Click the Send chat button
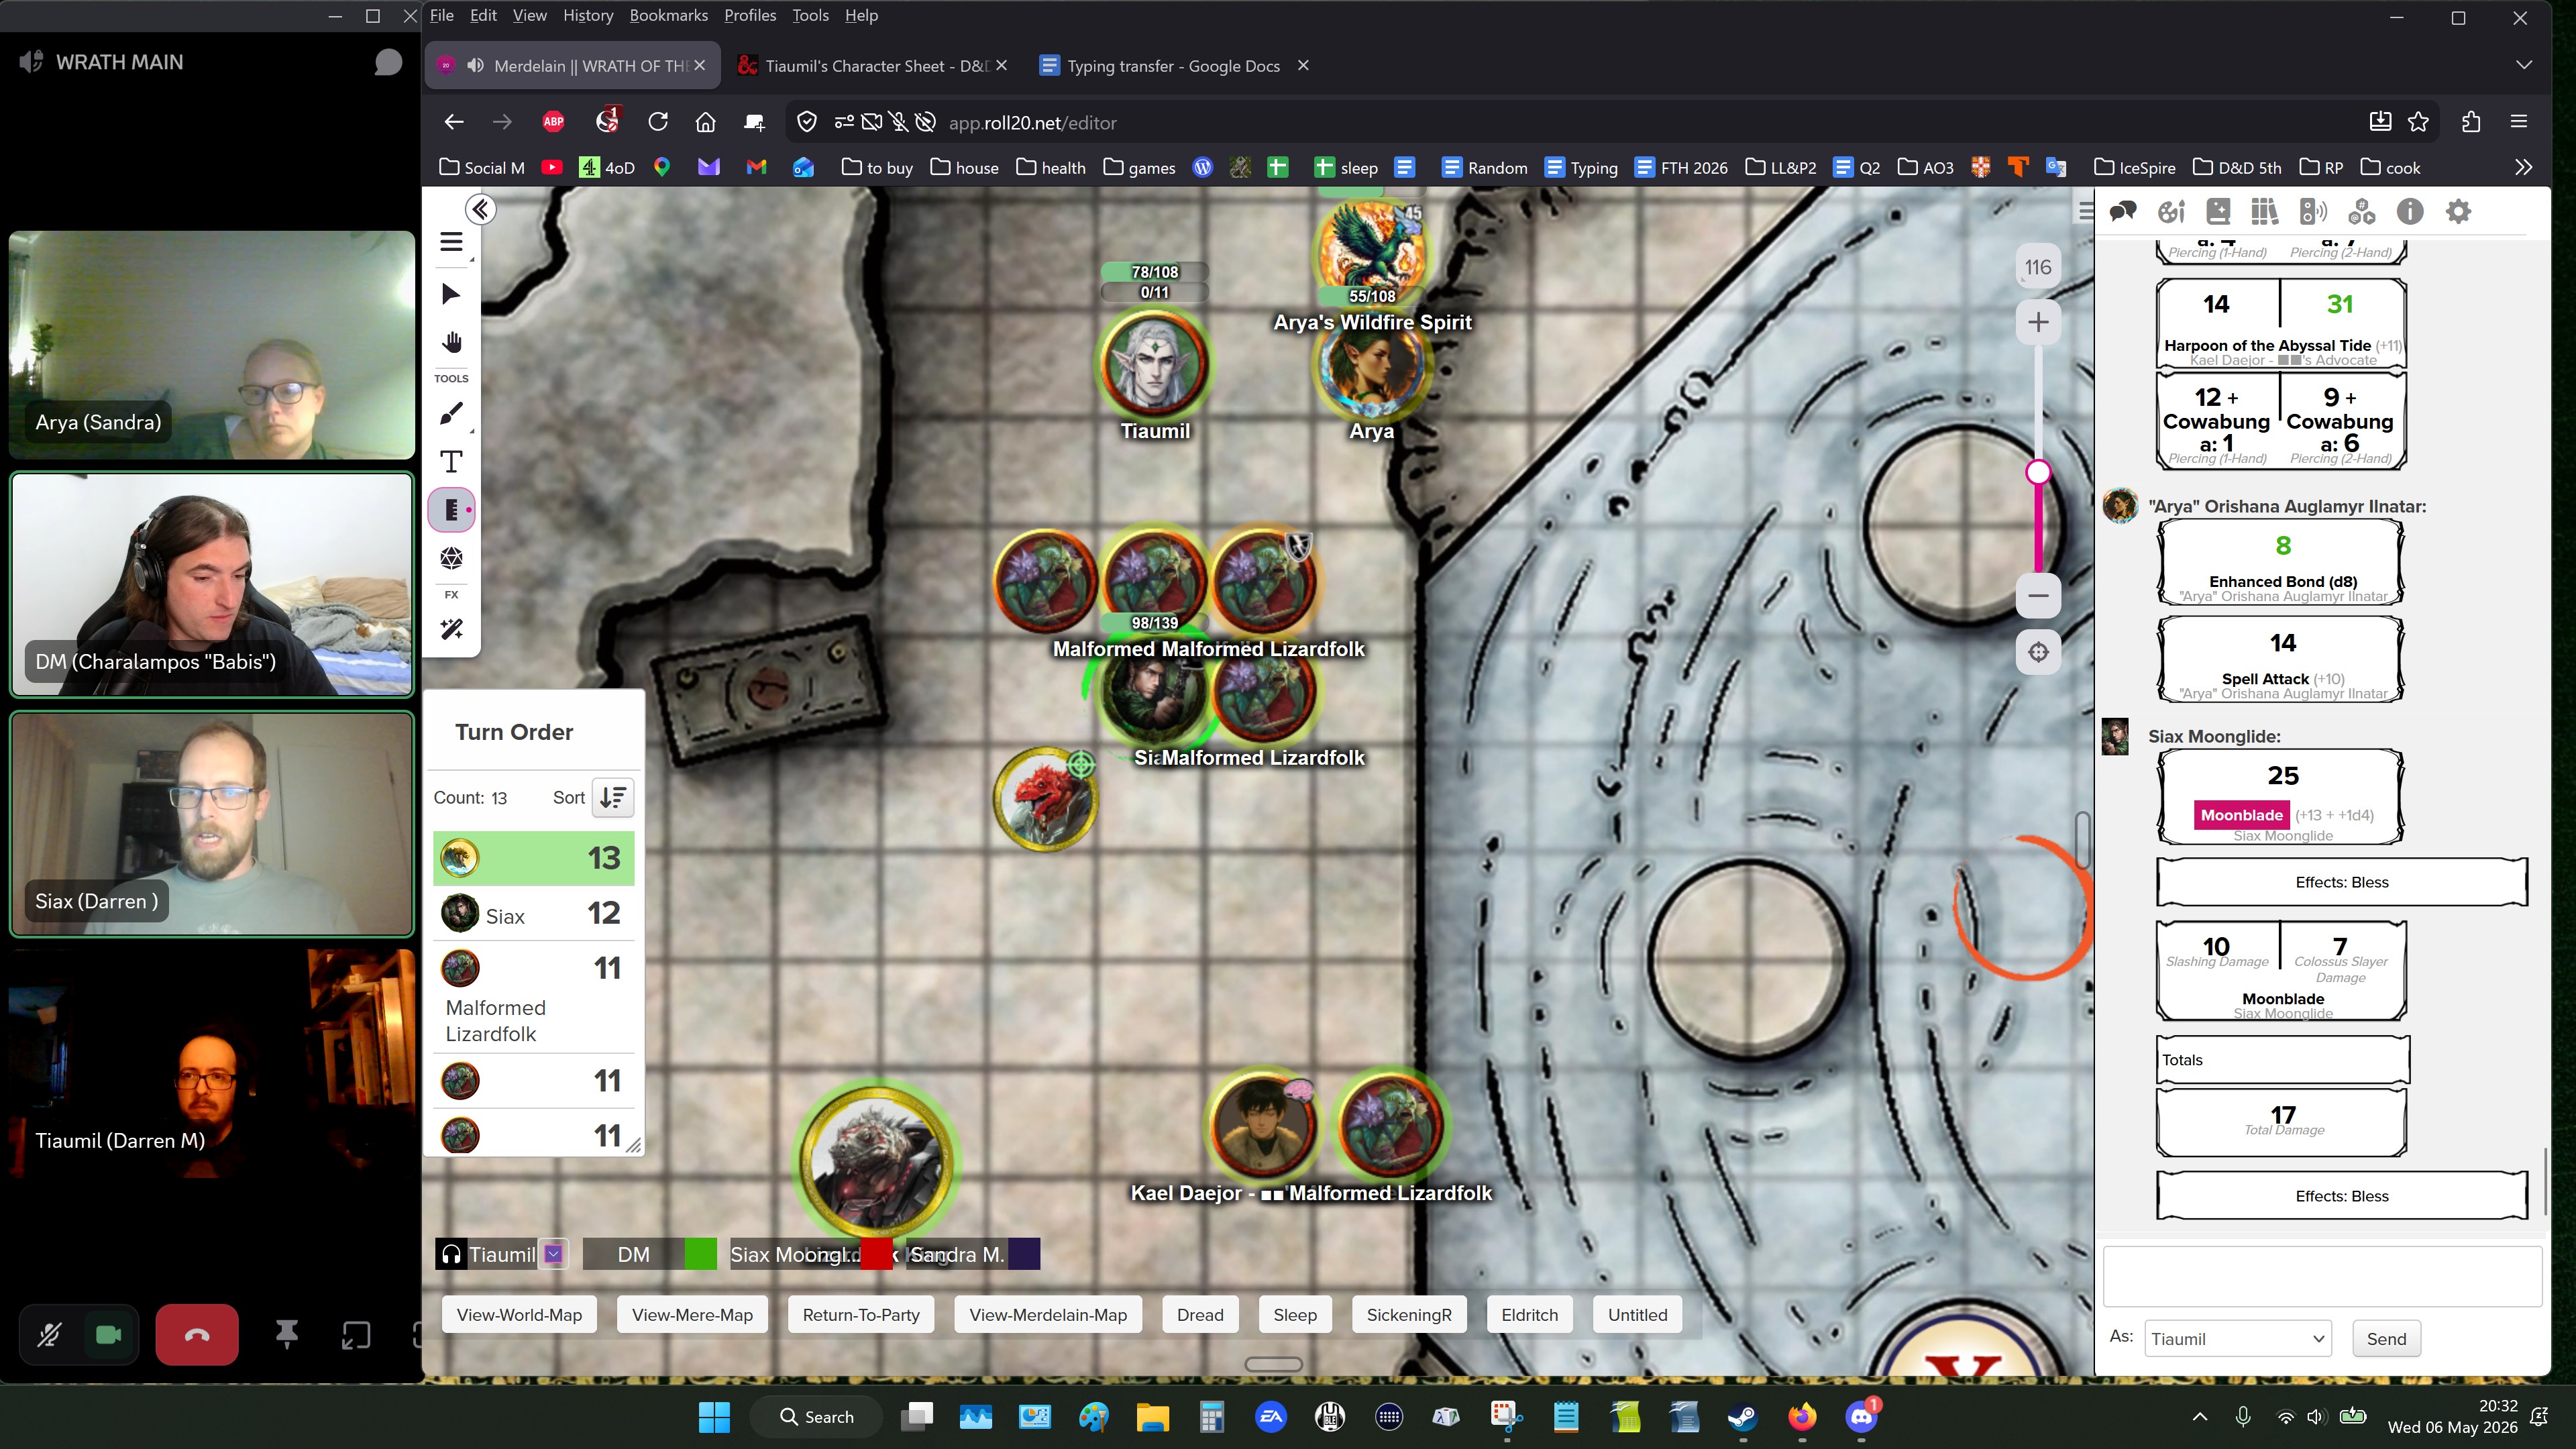 pyautogui.click(x=2386, y=1339)
